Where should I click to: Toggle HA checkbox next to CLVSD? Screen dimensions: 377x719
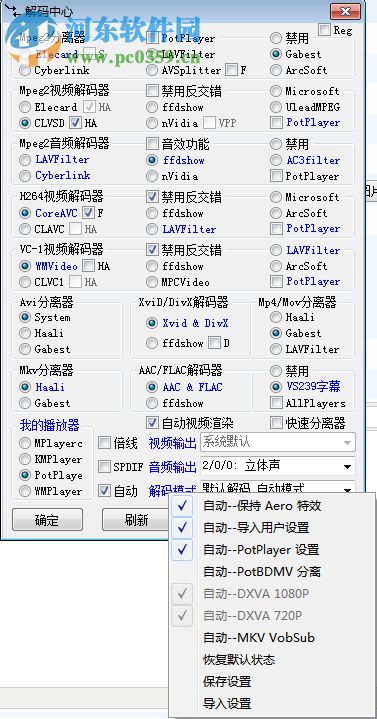(x=75, y=123)
